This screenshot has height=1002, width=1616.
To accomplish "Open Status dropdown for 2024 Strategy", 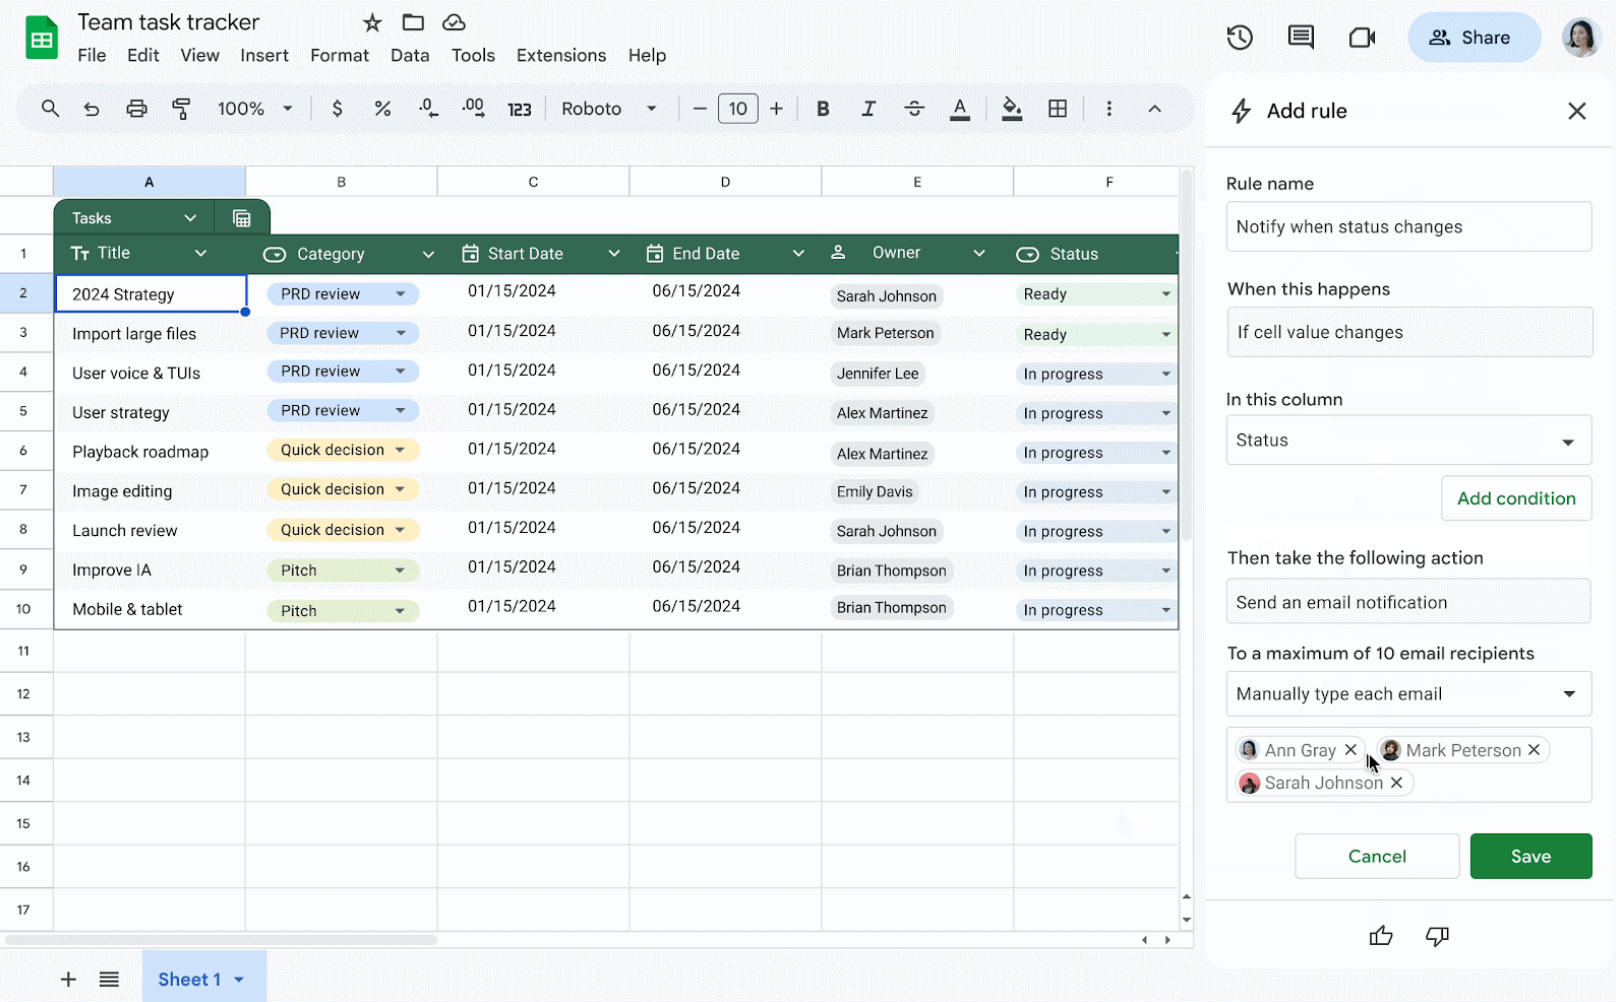I will [1166, 294].
